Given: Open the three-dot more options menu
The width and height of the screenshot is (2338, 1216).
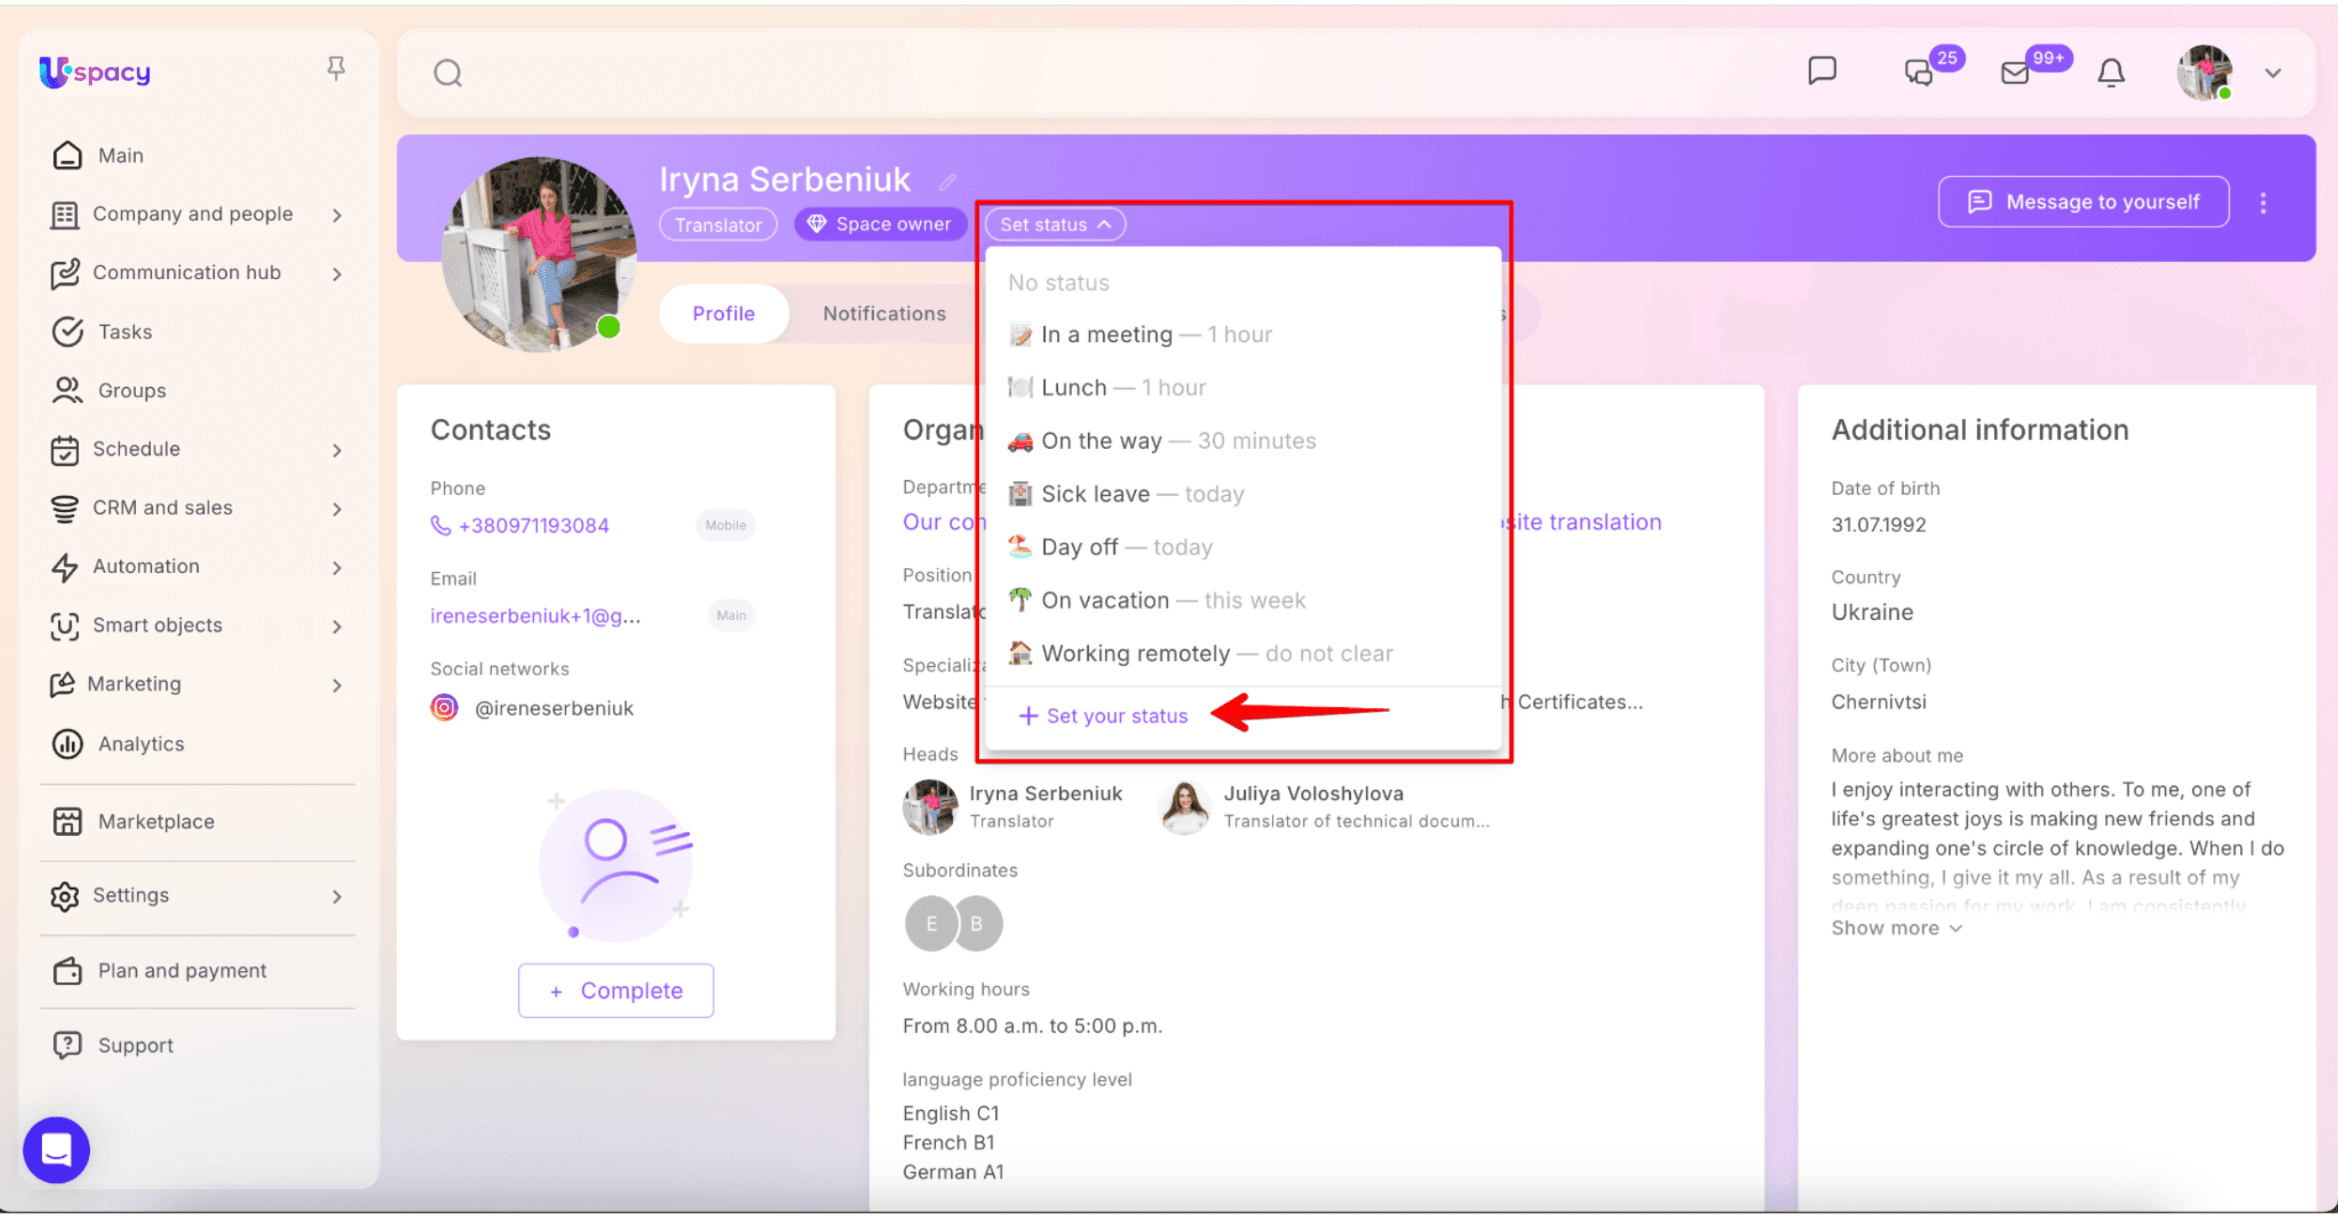Looking at the screenshot, I should click(x=2264, y=203).
